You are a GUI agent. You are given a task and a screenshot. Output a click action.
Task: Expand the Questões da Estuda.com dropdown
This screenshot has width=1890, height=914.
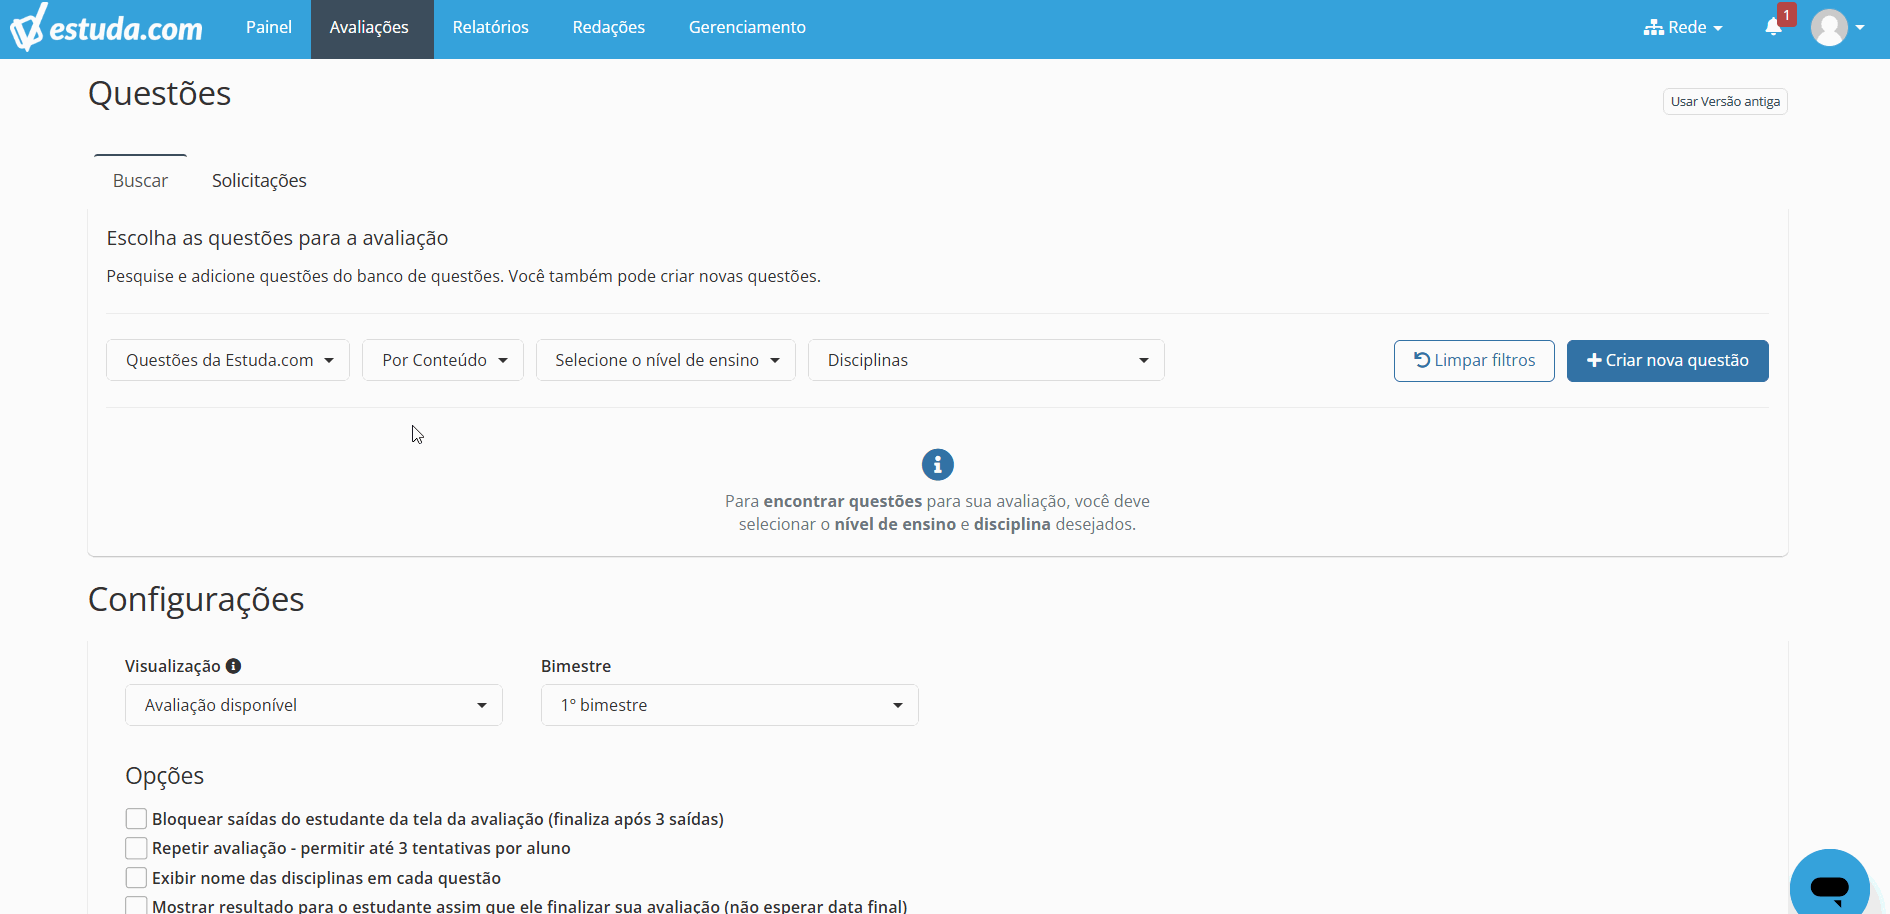pyautogui.click(x=228, y=360)
